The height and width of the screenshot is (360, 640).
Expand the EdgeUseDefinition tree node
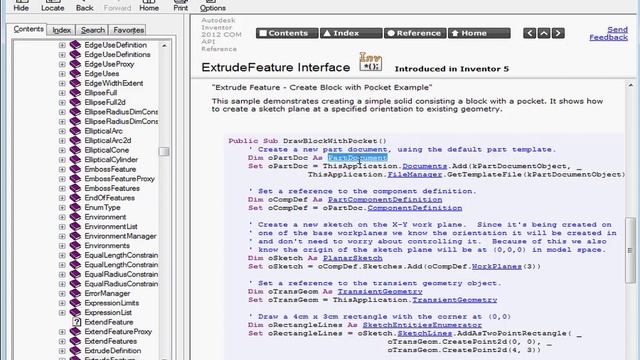62,45
